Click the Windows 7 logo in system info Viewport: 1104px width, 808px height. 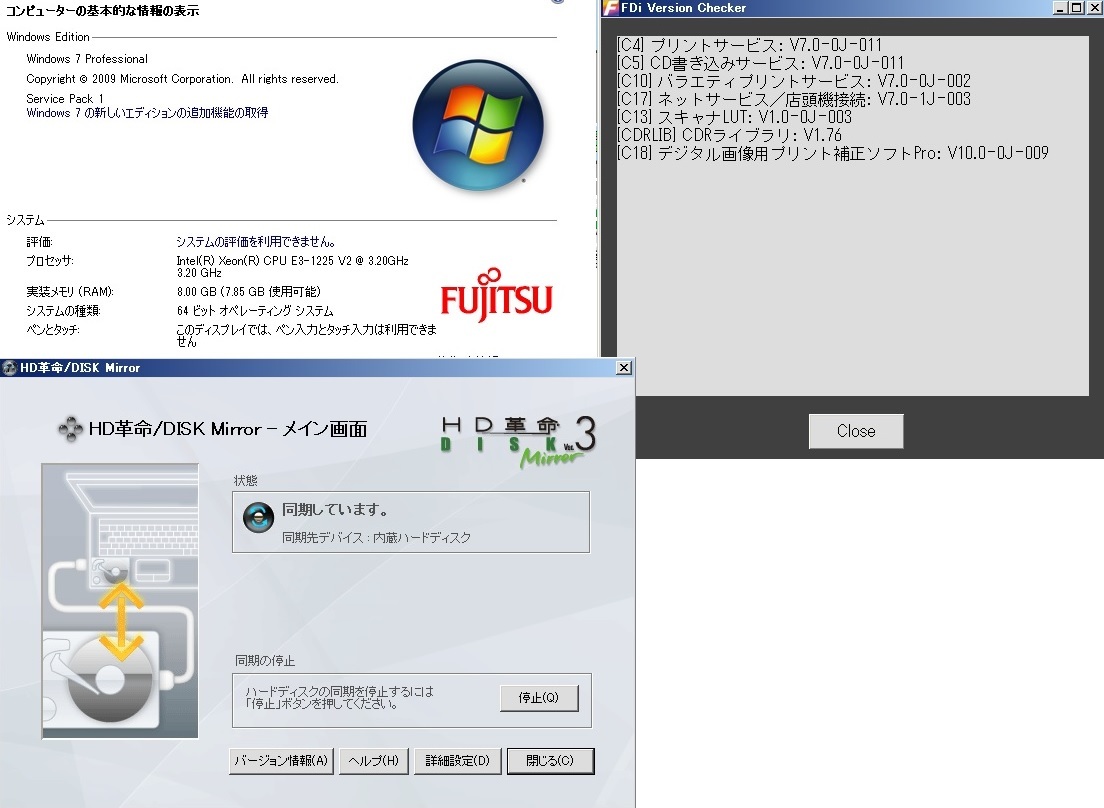(x=478, y=125)
